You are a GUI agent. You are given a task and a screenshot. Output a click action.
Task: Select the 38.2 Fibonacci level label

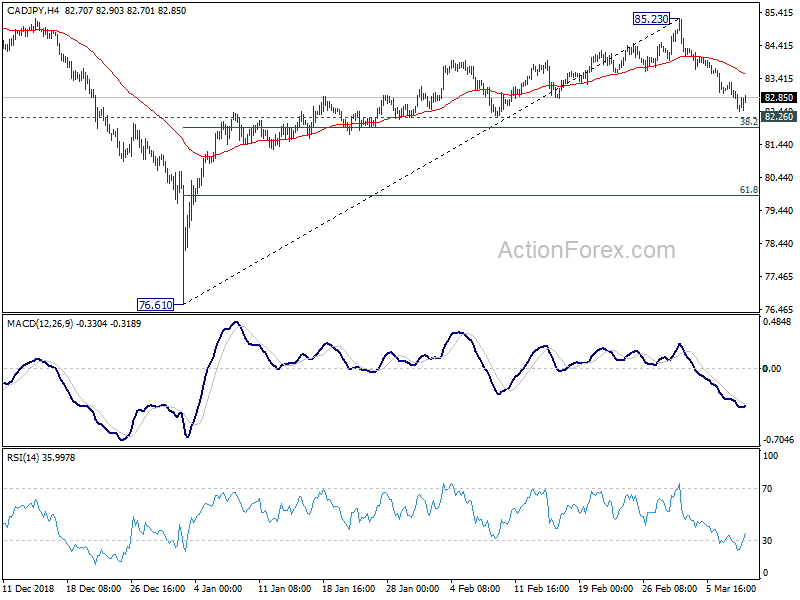pyautogui.click(x=748, y=121)
